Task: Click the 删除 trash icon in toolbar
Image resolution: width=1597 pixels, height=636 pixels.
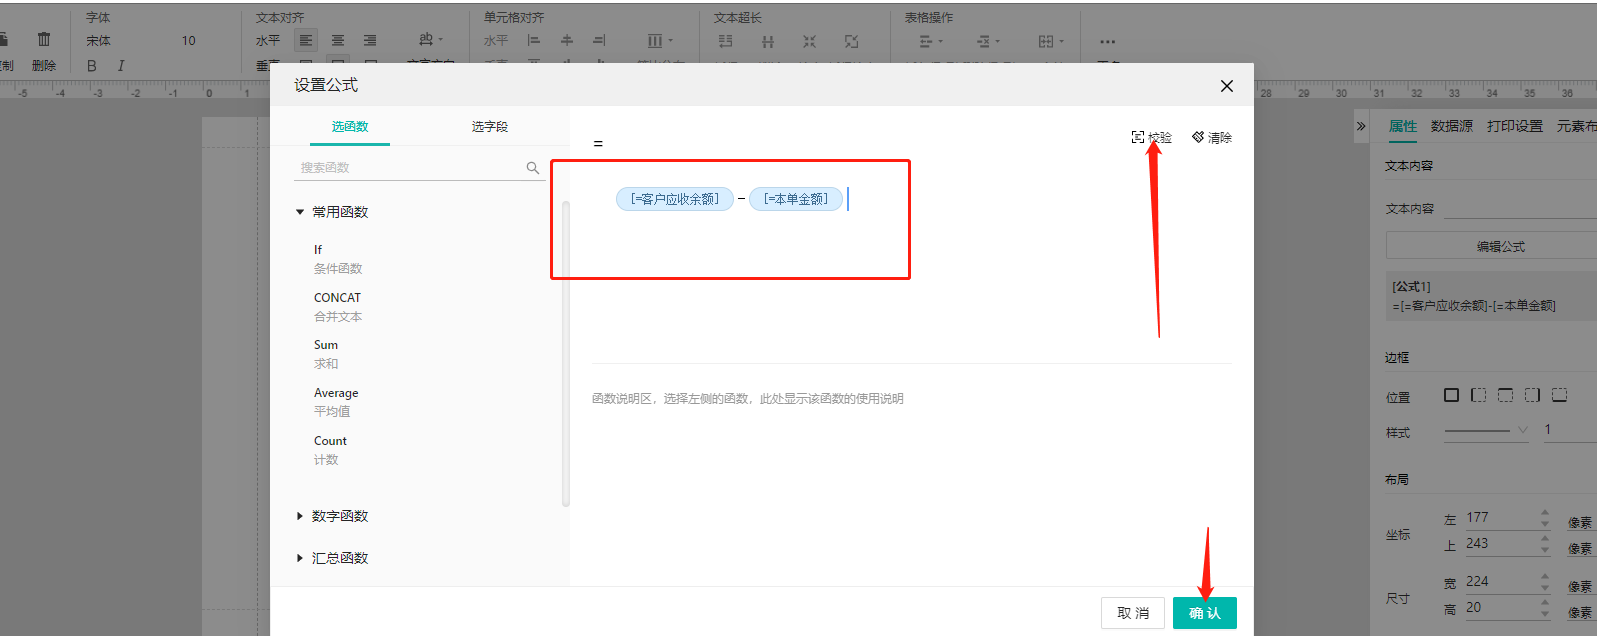Action: 44,40
